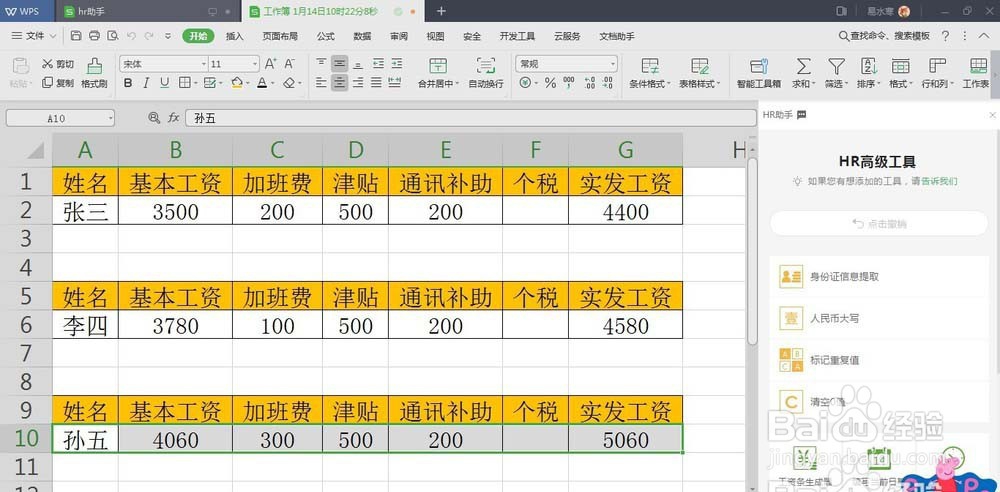Toggle align text left
The height and width of the screenshot is (492, 1000).
[321, 82]
